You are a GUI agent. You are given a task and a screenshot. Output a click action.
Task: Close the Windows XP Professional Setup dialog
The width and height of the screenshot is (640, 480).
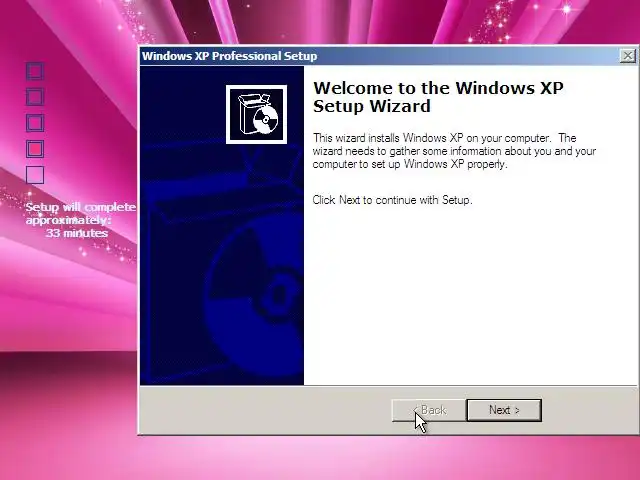pyautogui.click(x=628, y=56)
